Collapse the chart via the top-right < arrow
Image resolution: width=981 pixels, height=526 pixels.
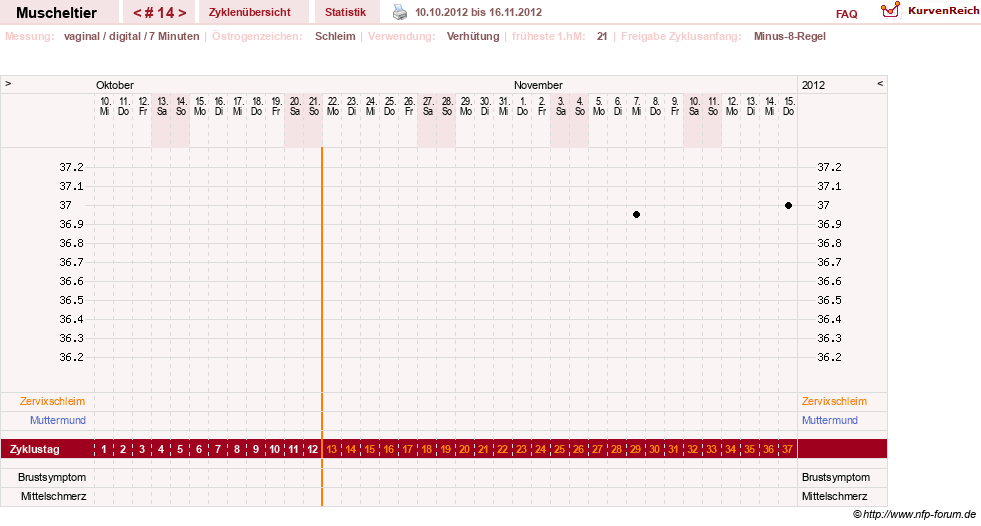pos(880,83)
